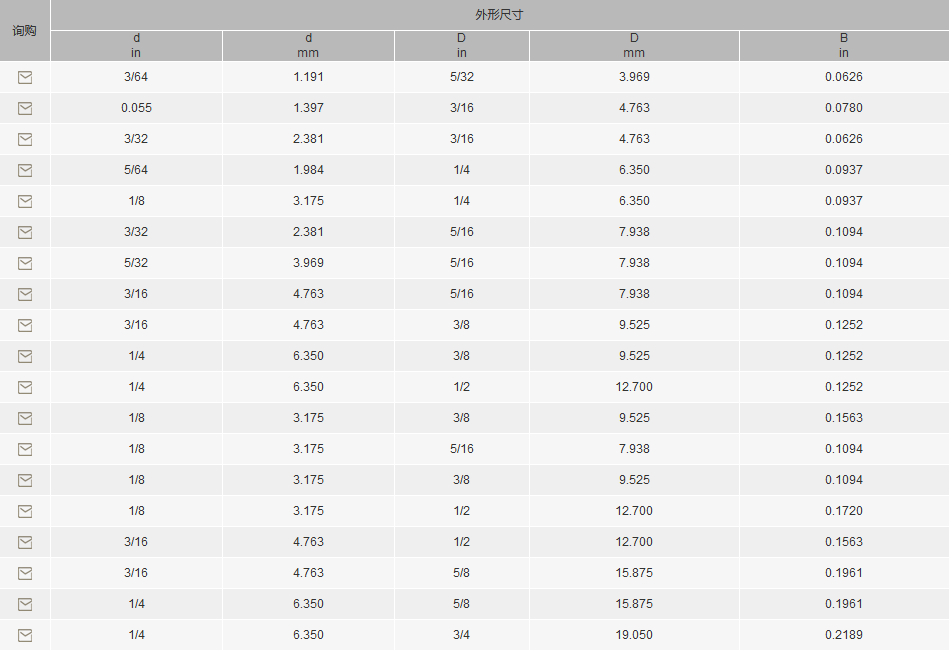This screenshot has width=951, height=651.
Task: Select the 5/32 cell in D in column
Action: pyautogui.click(x=462, y=76)
